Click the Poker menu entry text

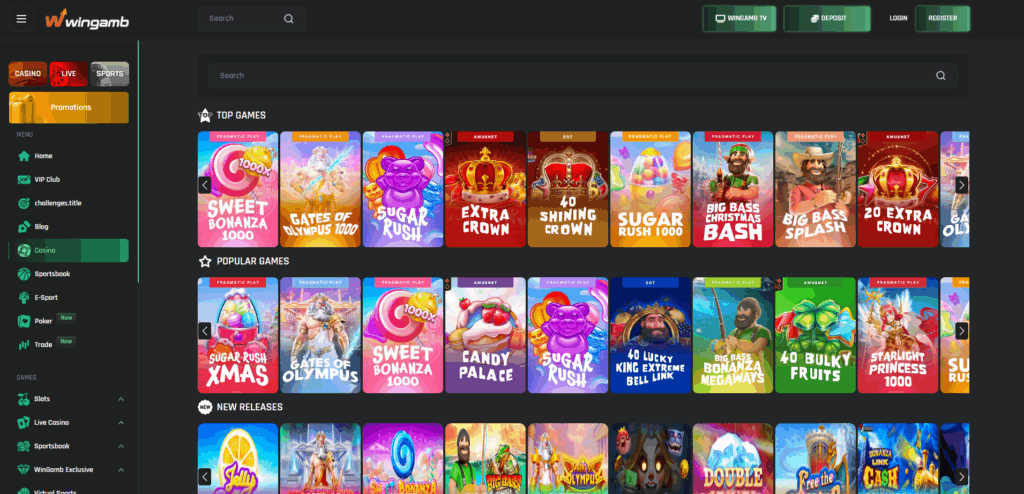tap(43, 321)
